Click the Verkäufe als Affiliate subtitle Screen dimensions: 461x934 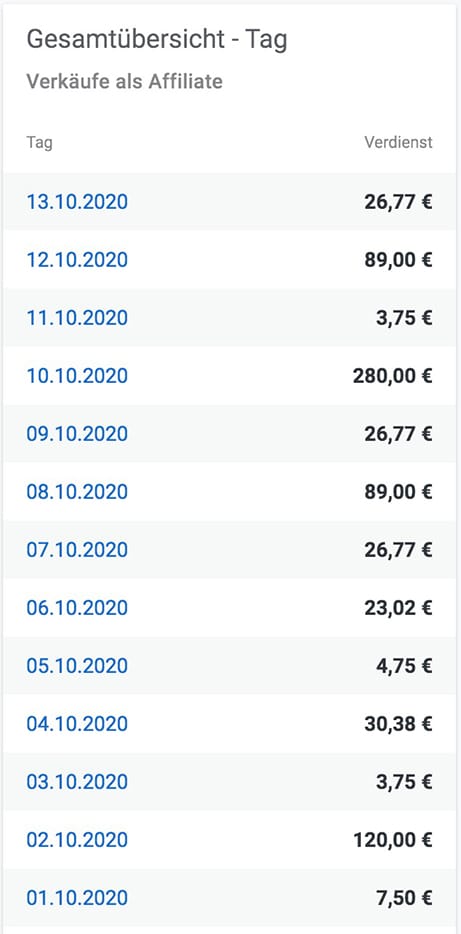coord(124,81)
